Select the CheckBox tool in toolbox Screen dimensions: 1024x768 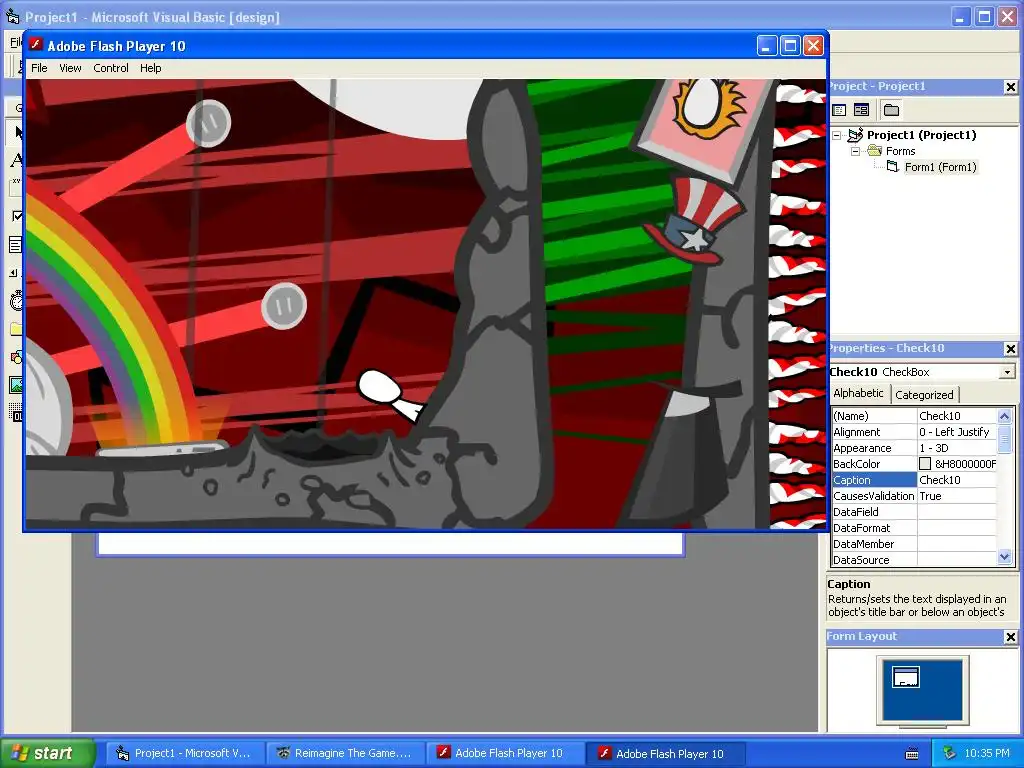coord(17,216)
